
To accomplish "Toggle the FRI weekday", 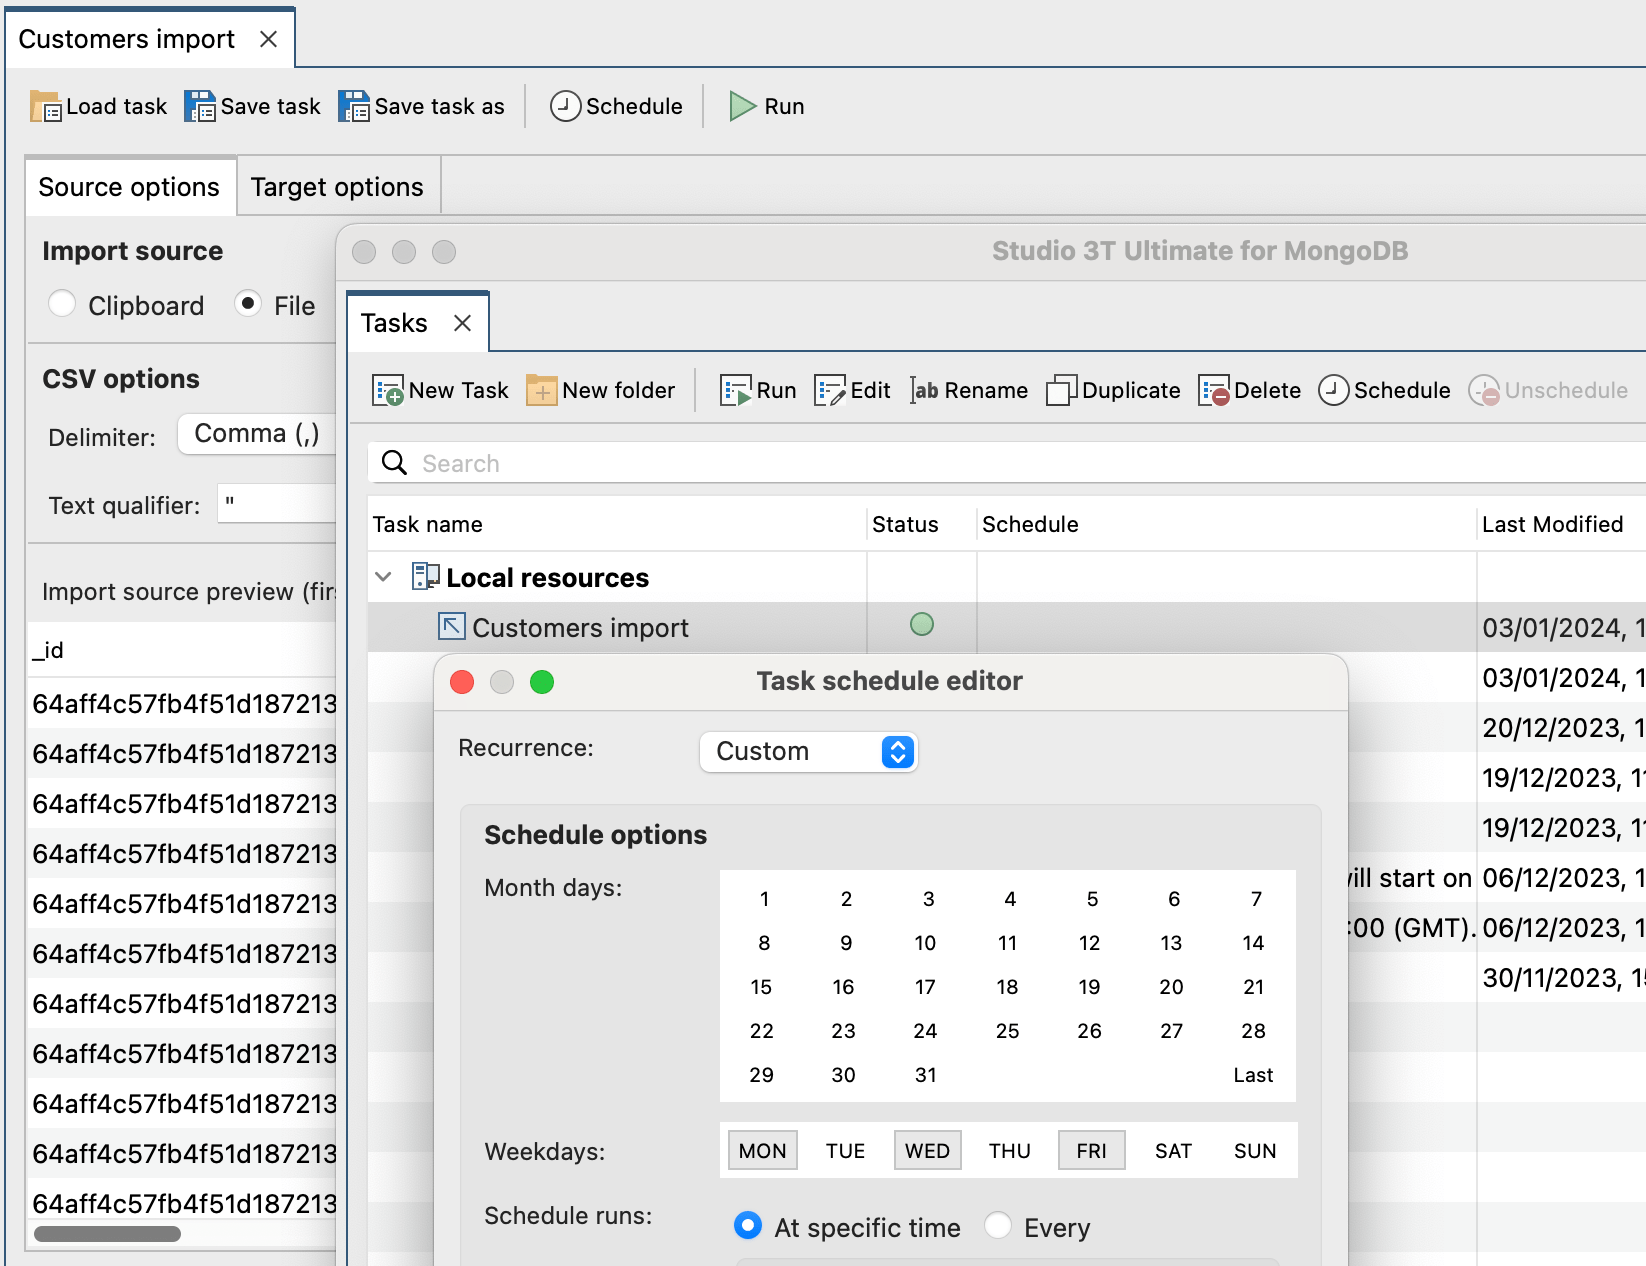I will click(1091, 1151).
